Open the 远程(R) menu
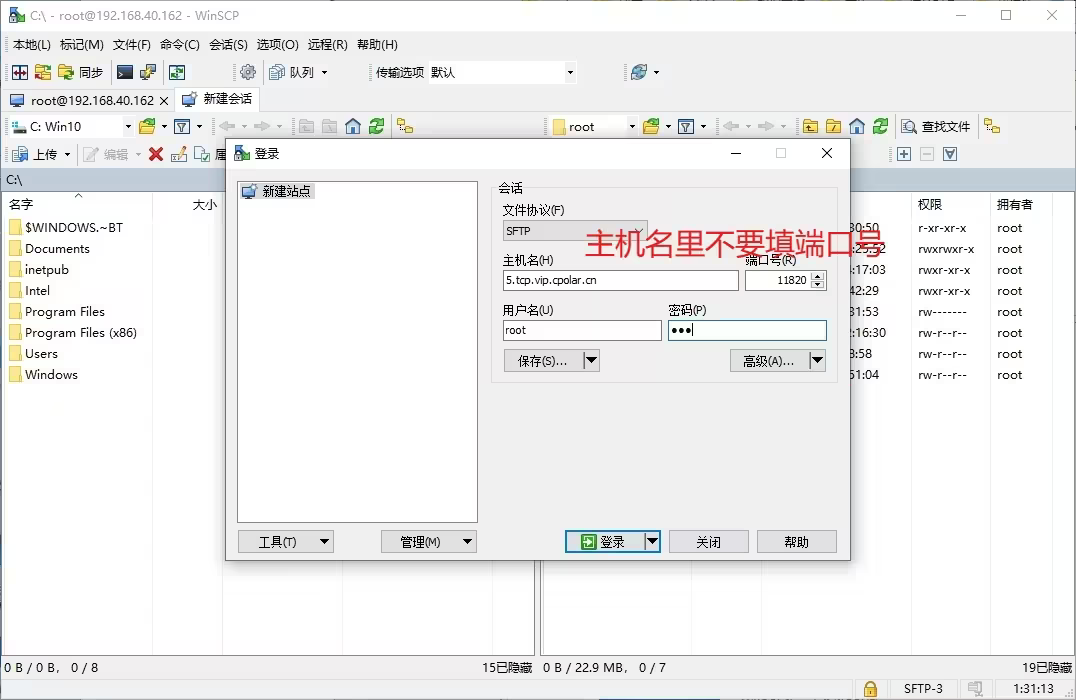 pyautogui.click(x=327, y=45)
